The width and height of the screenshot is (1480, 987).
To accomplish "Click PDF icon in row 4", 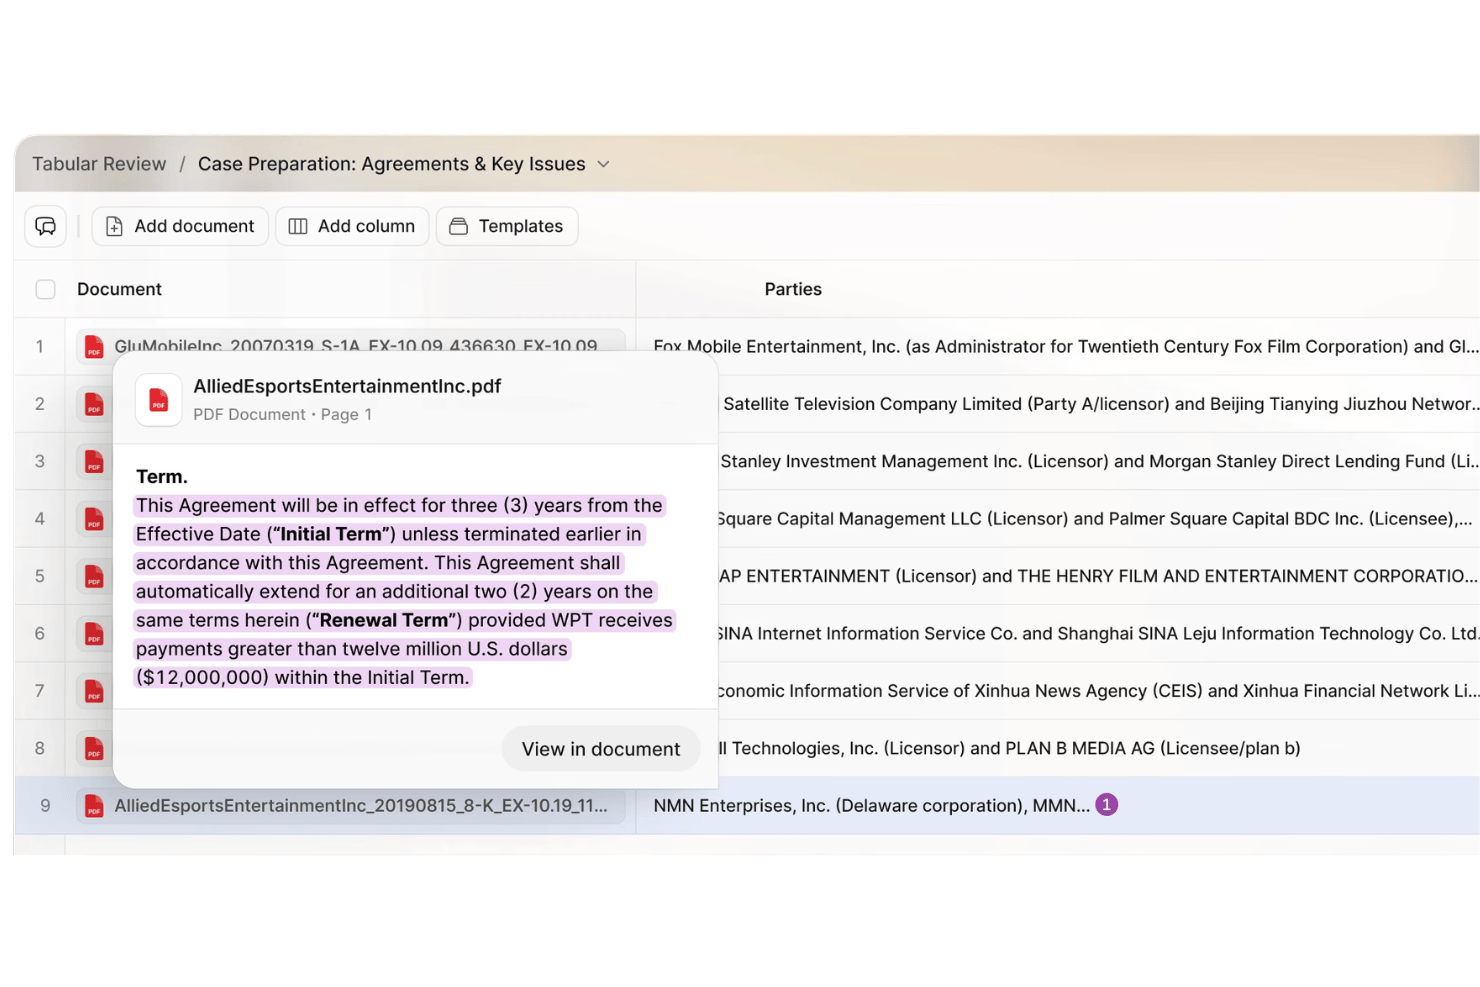I will (x=94, y=518).
